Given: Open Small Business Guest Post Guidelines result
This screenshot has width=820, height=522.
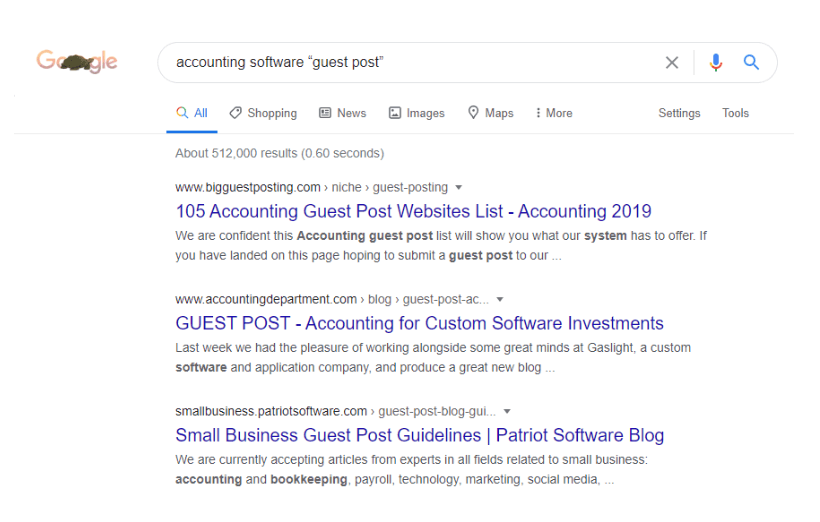Looking at the screenshot, I should pos(419,435).
